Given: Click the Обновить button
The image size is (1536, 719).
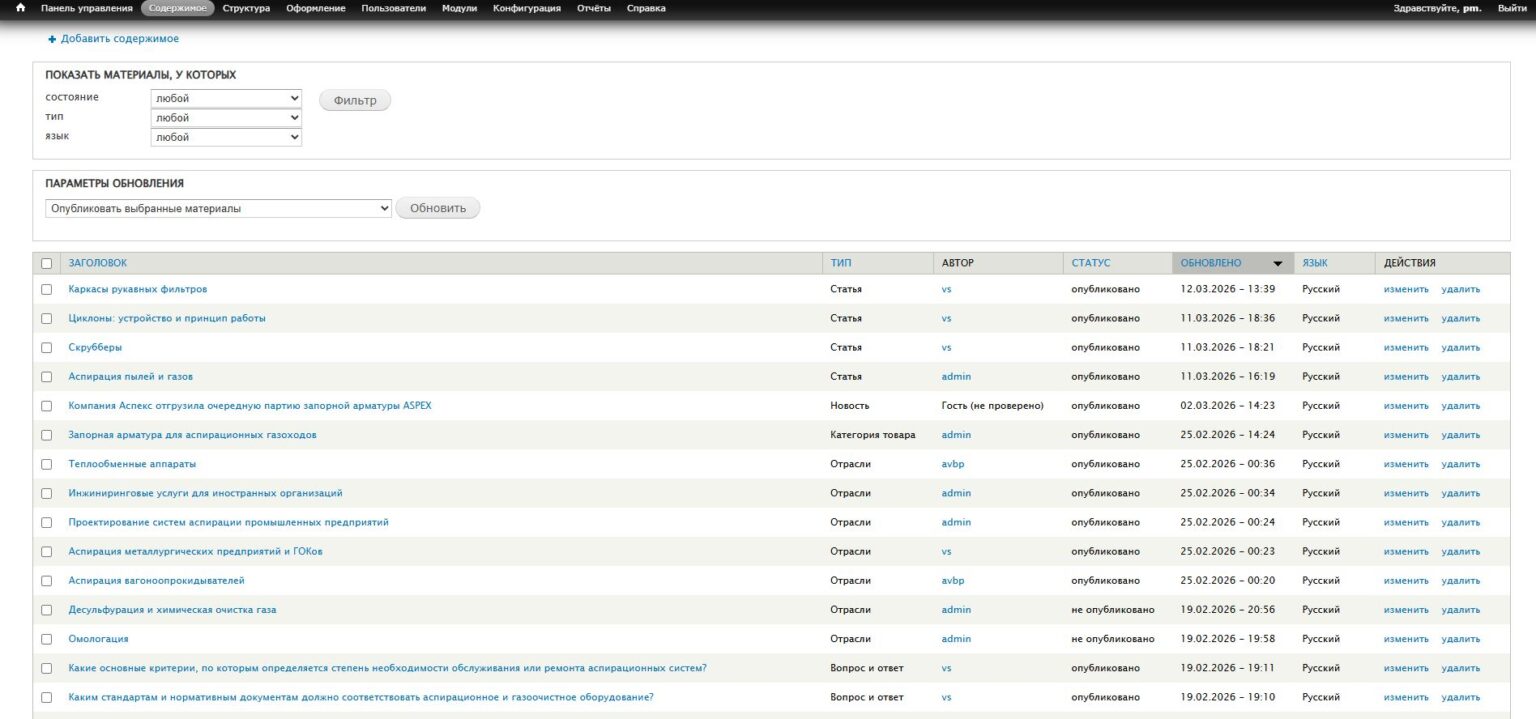Looking at the screenshot, I should (x=438, y=208).
